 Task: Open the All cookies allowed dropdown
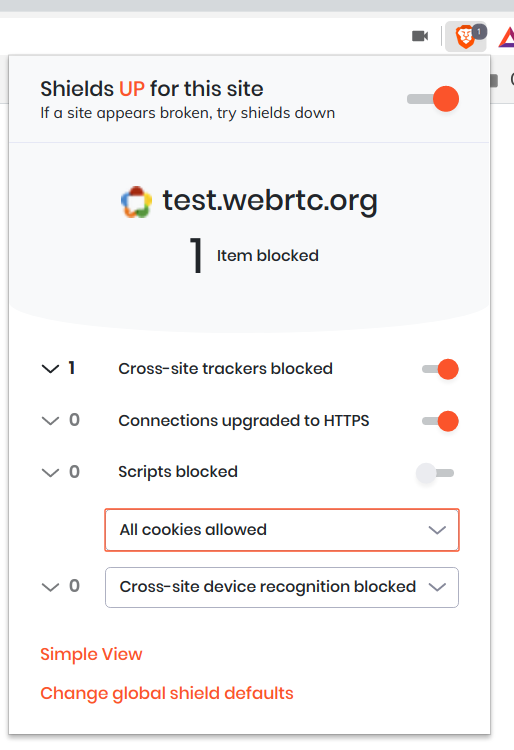[x=282, y=530]
